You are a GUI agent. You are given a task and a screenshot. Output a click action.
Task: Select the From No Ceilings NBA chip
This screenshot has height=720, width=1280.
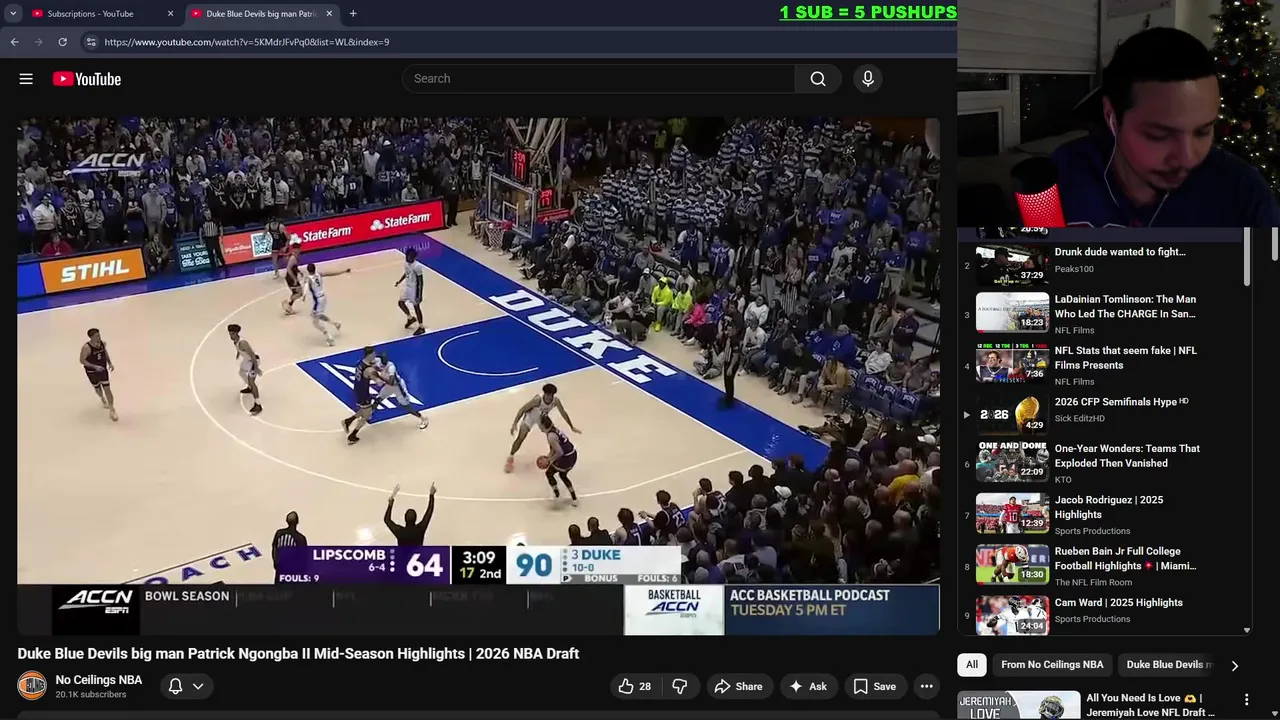click(x=1052, y=664)
